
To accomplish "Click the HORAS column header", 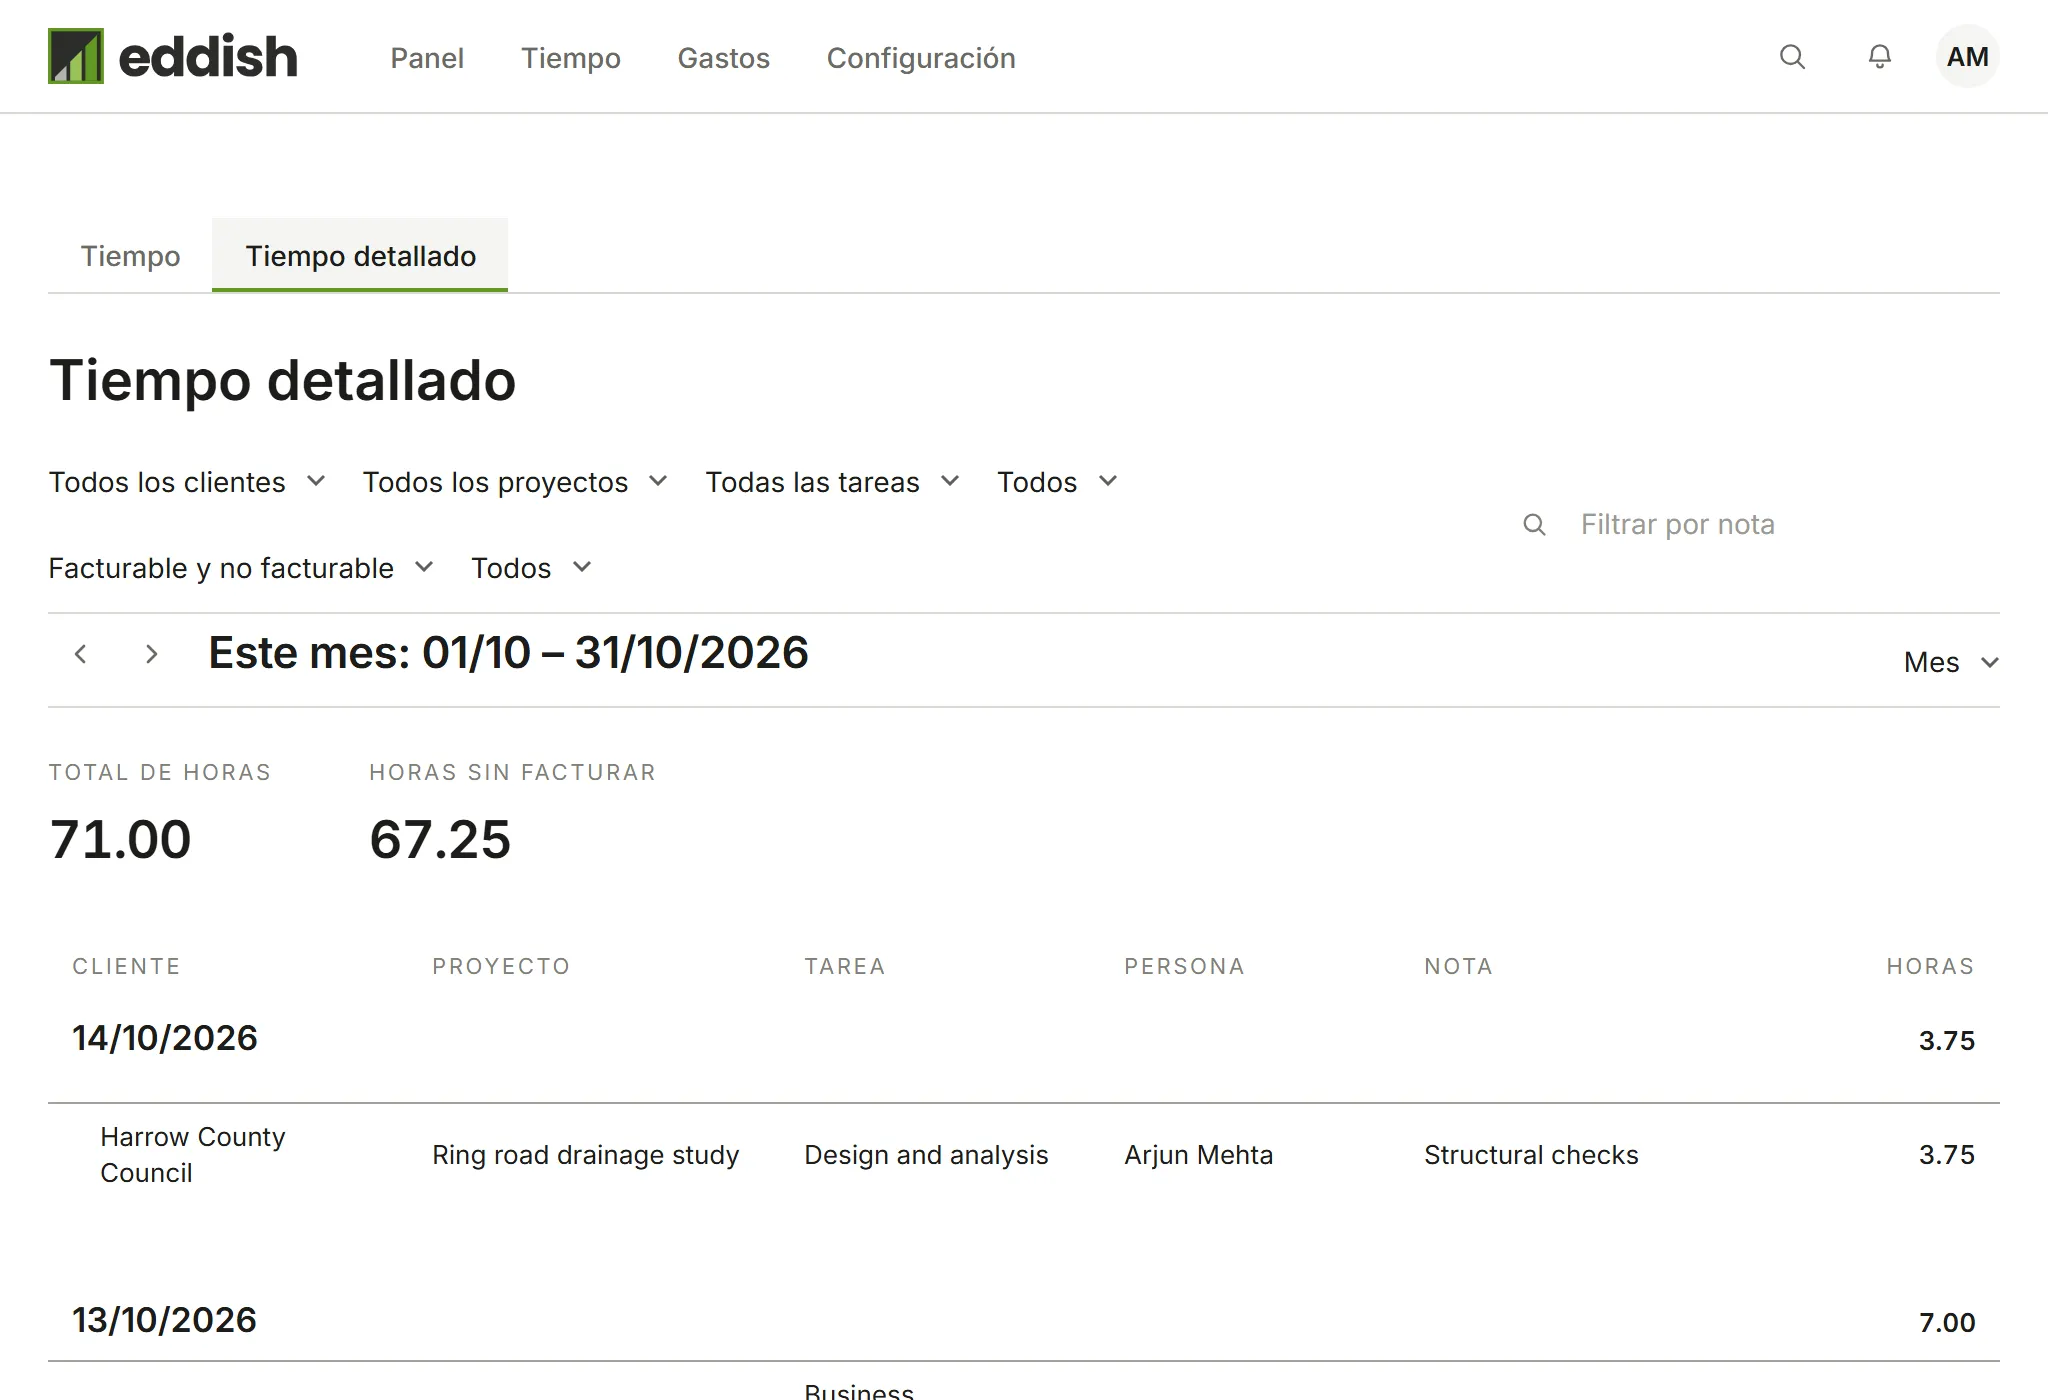I will [1931, 966].
